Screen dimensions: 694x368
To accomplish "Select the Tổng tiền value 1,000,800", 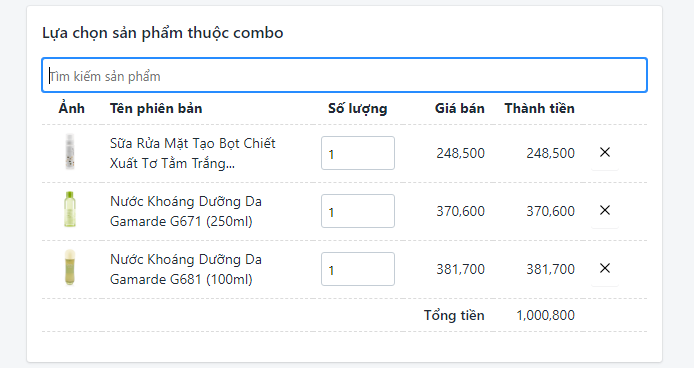I will 545,315.
